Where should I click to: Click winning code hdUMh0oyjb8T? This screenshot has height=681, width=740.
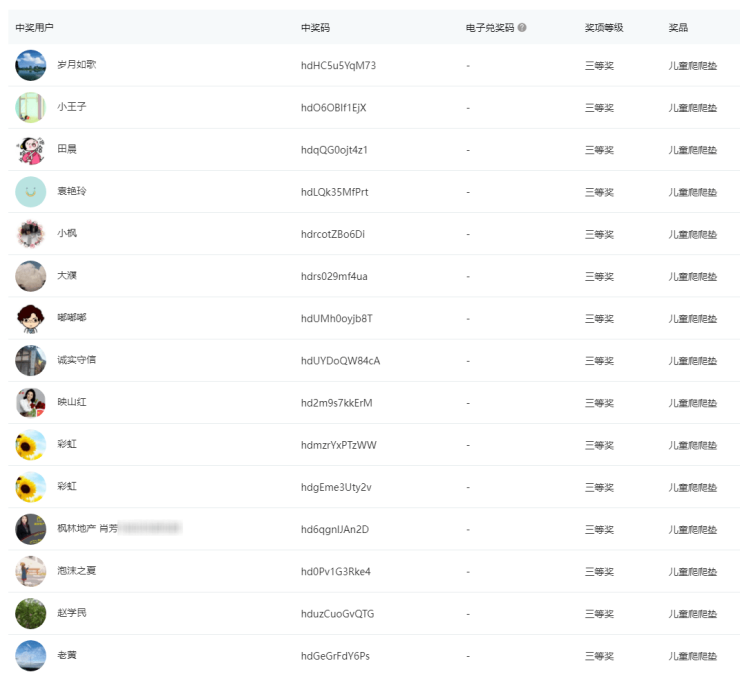click(337, 319)
